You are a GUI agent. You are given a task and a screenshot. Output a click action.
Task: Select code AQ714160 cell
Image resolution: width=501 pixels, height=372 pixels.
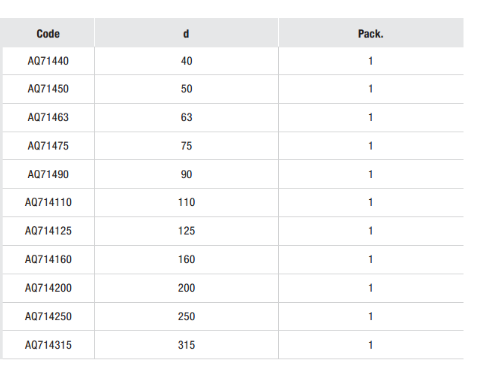tap(48, 259)
